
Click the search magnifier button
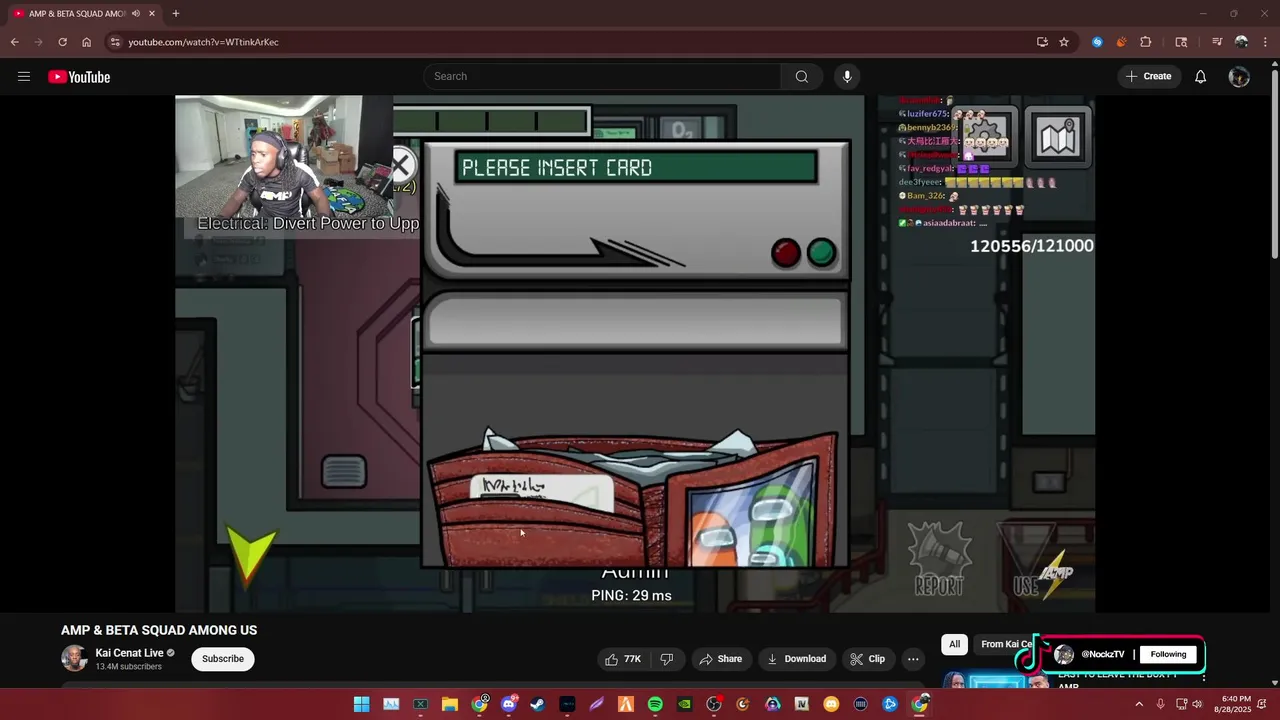click(x=802, y=77)
